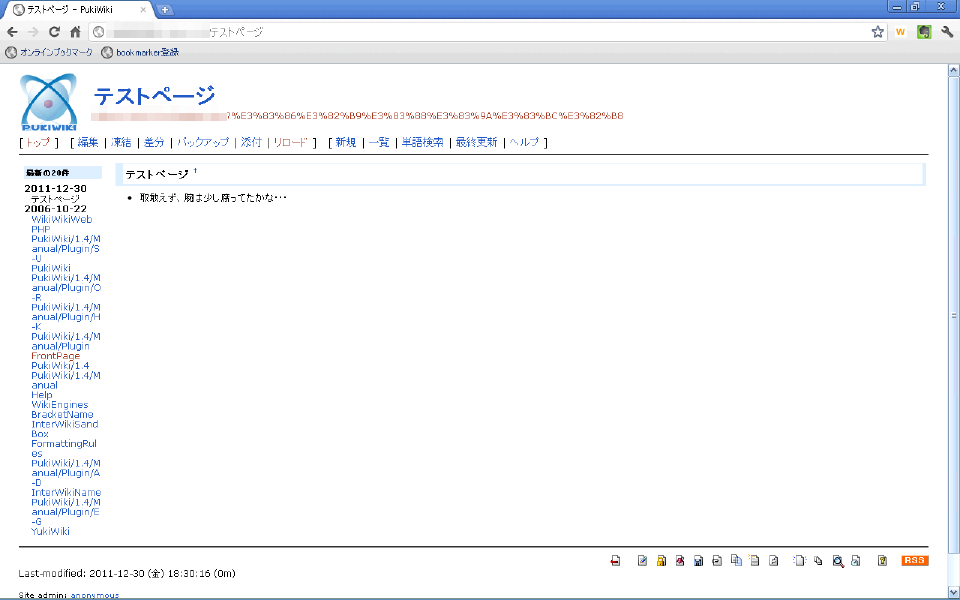Open the WikiEngines sidebar link
This screenshot has width=960, height=600.
pos(60,405)
